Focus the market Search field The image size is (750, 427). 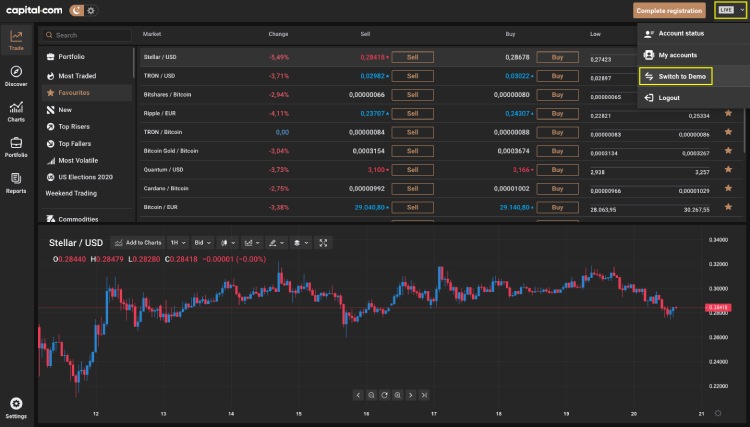tap(87, 35)
